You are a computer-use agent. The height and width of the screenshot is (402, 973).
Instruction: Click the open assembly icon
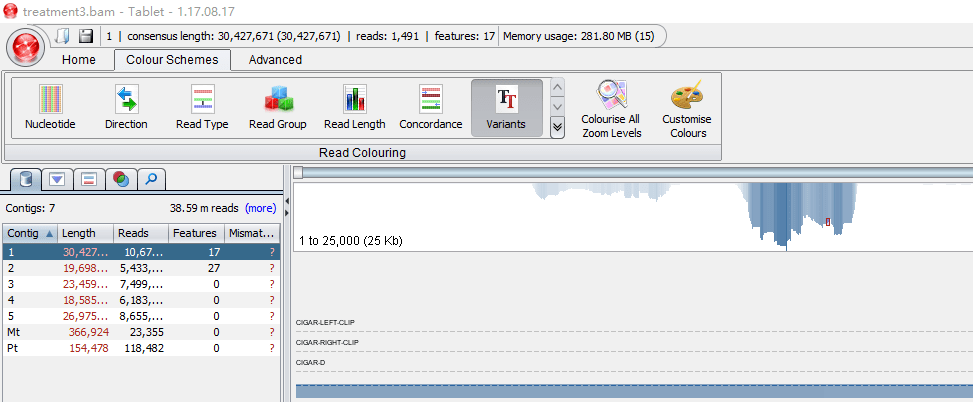pos(61,36)
